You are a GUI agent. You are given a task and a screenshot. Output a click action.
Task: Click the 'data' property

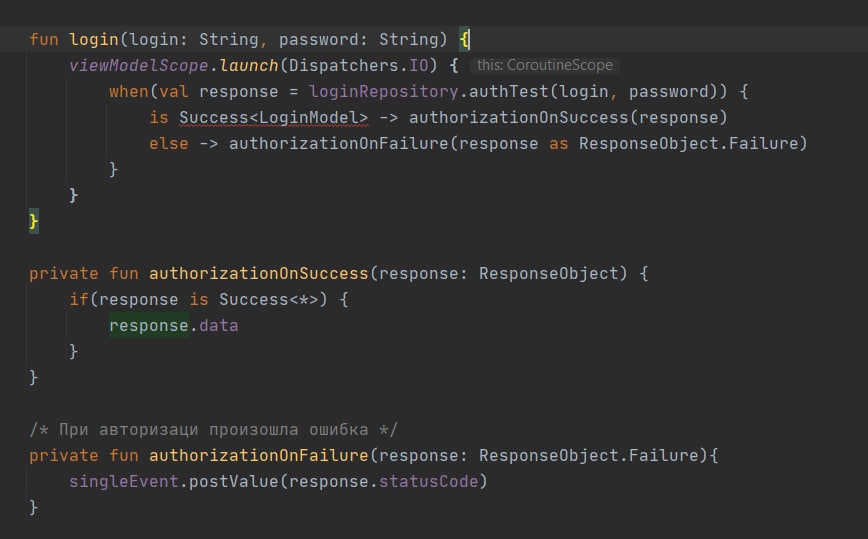tap(219, 325)
